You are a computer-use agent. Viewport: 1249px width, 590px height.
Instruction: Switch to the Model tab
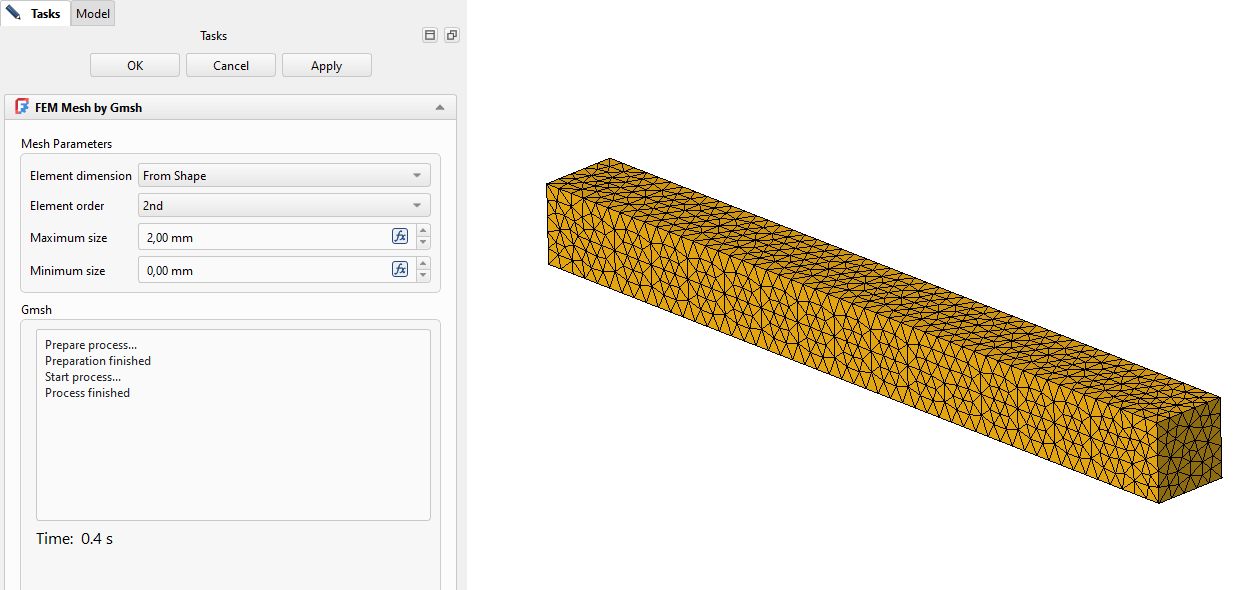(x=93, y=13)
